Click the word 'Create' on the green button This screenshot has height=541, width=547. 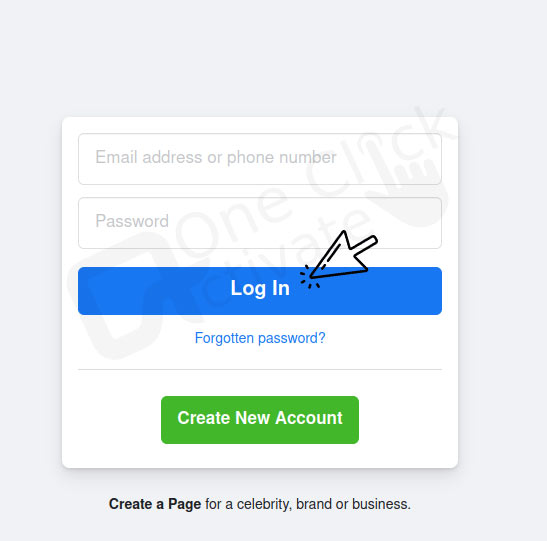coord(204,418)
